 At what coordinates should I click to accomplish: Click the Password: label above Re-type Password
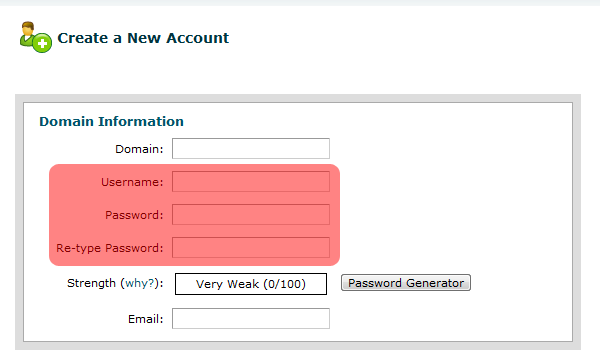pos(134,215)
